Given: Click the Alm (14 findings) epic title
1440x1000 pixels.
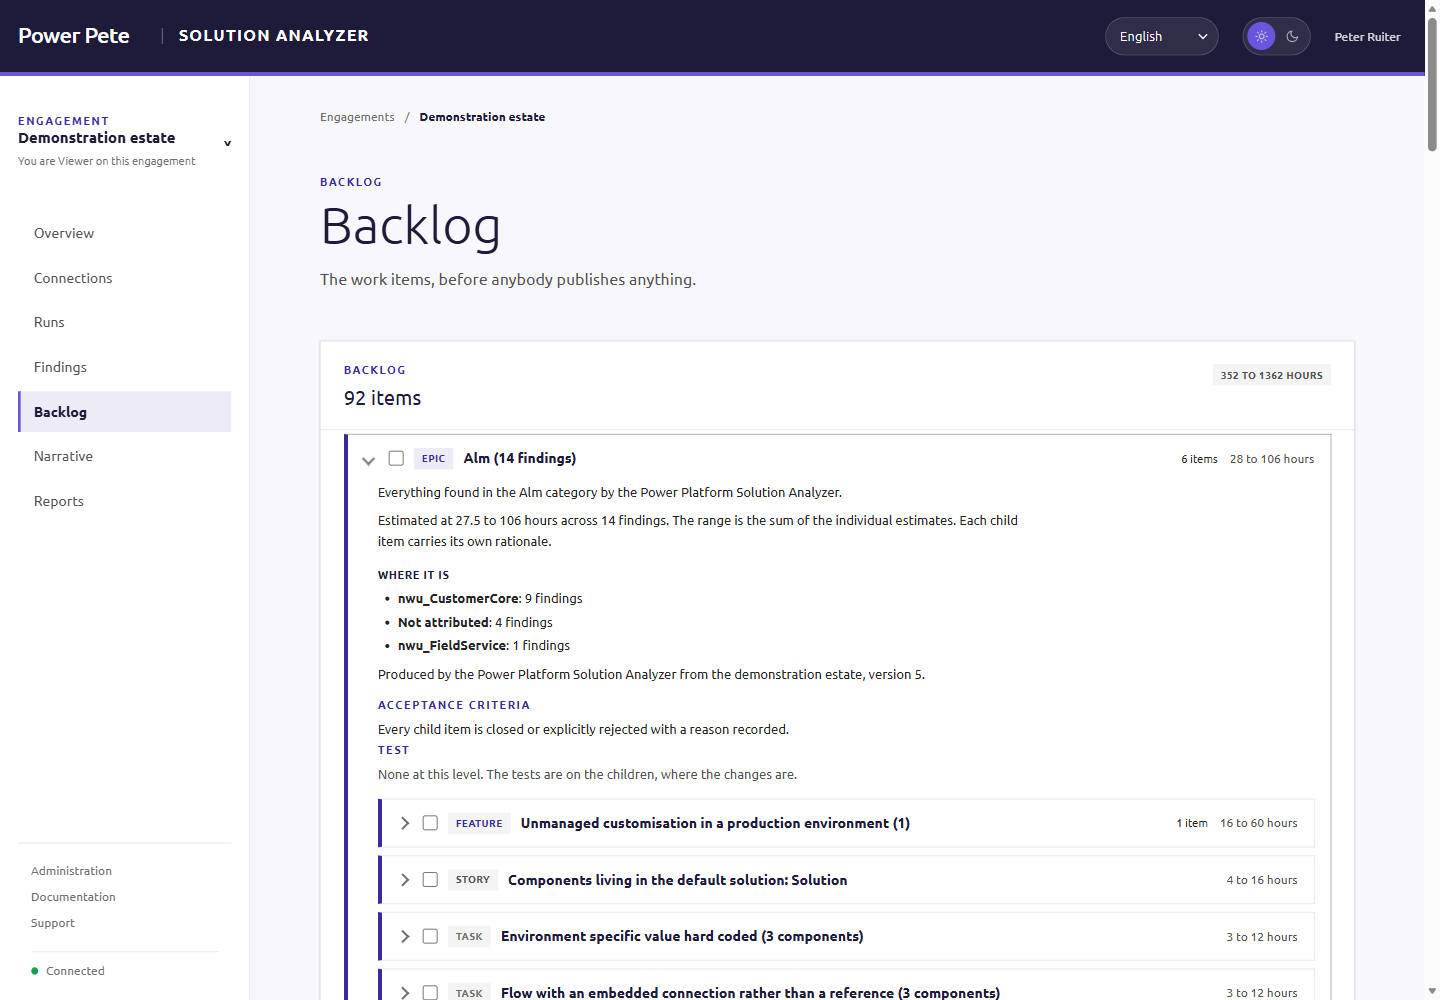Looking at the screenshot, I should [x=520, y=458].
